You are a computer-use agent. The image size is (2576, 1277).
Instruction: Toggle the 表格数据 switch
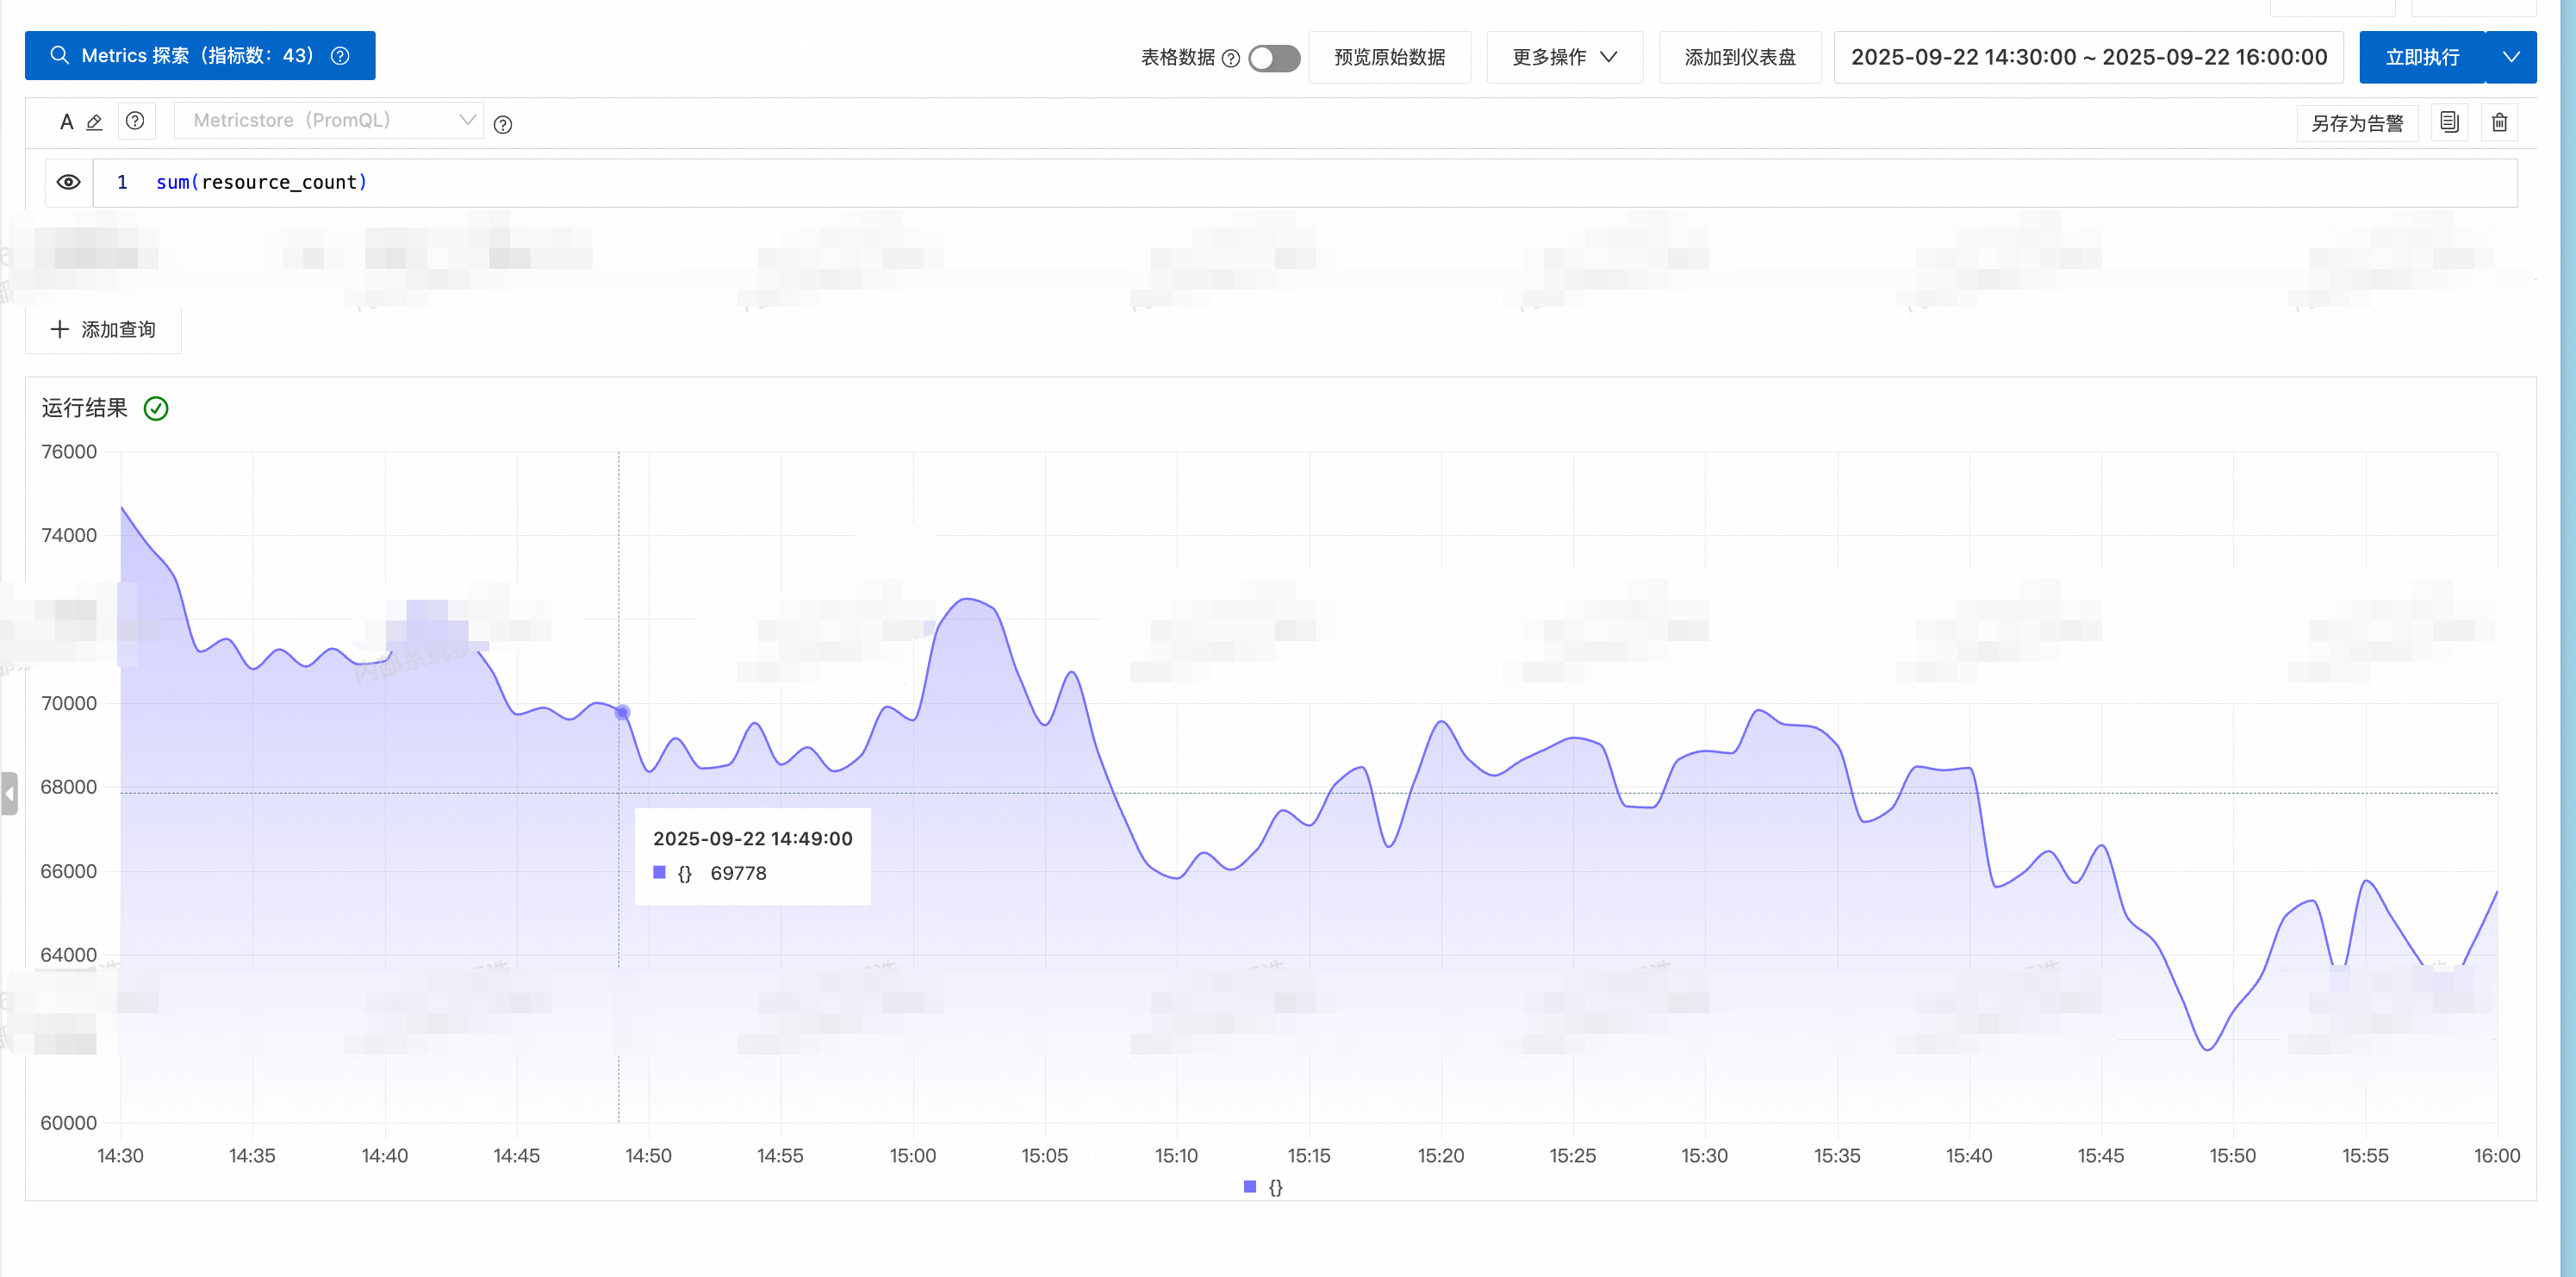click(x=1273, y=58)
